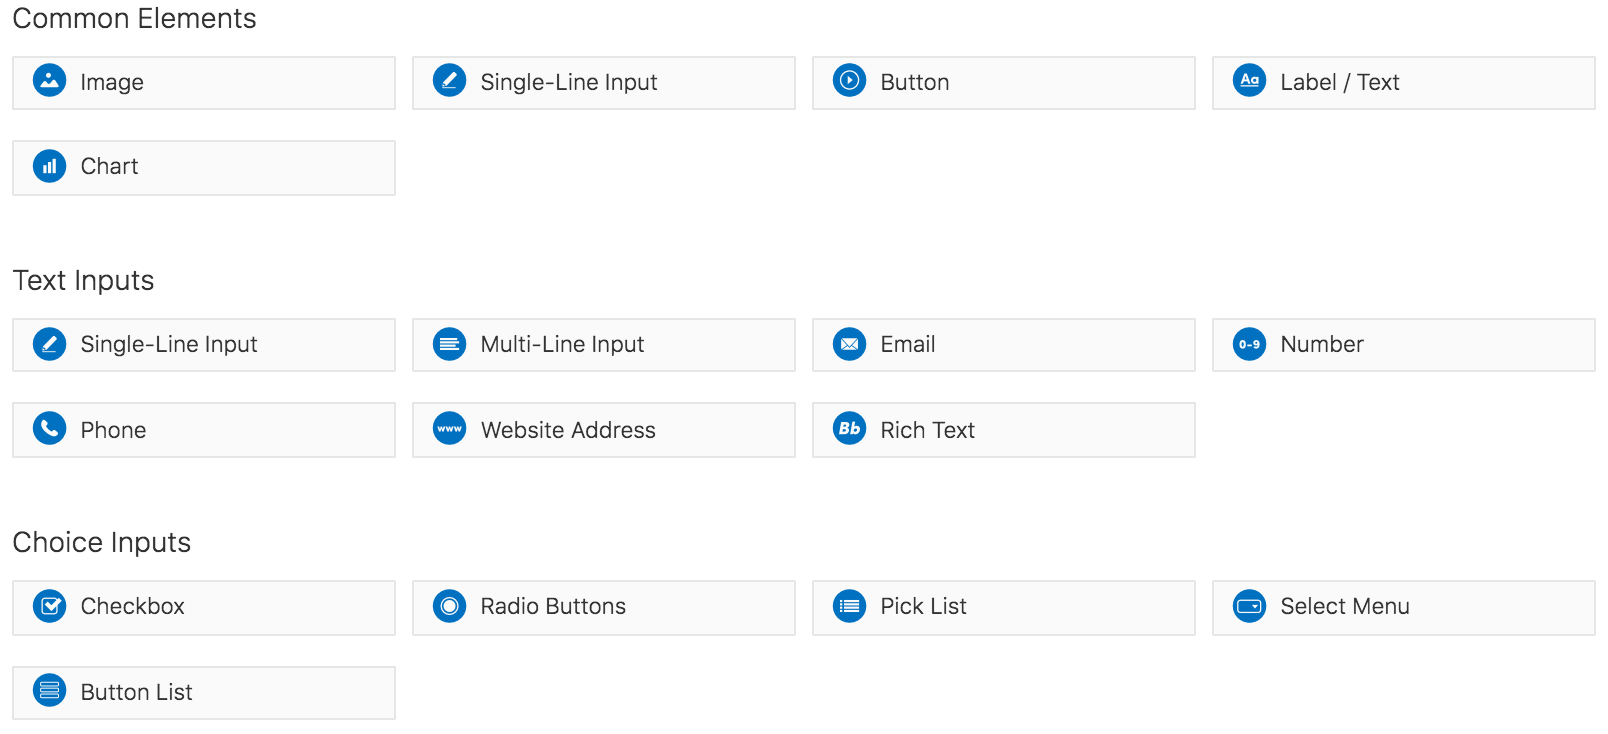
Task: Click the Aa icon on Label / Text
Action: click(1249, 82)
